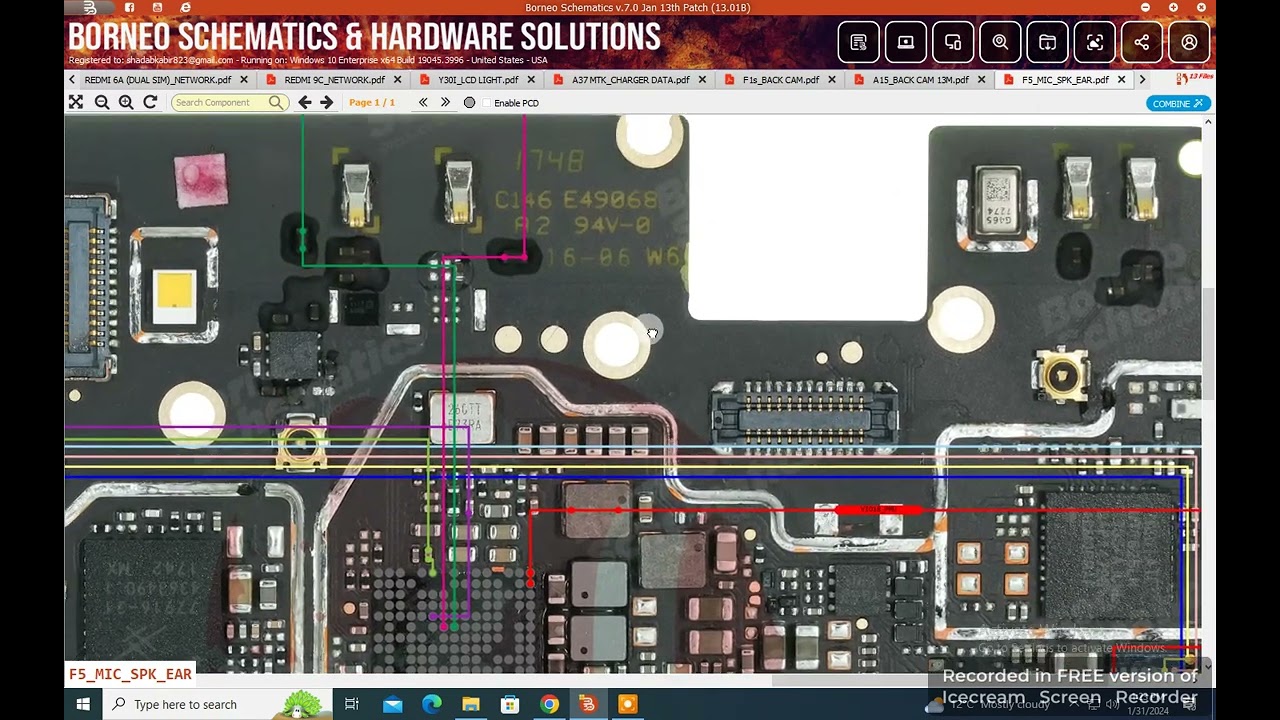Screen dimensions: 1280x720
Task: Zoom out with the minus magnifier
Action: [102, 102]
